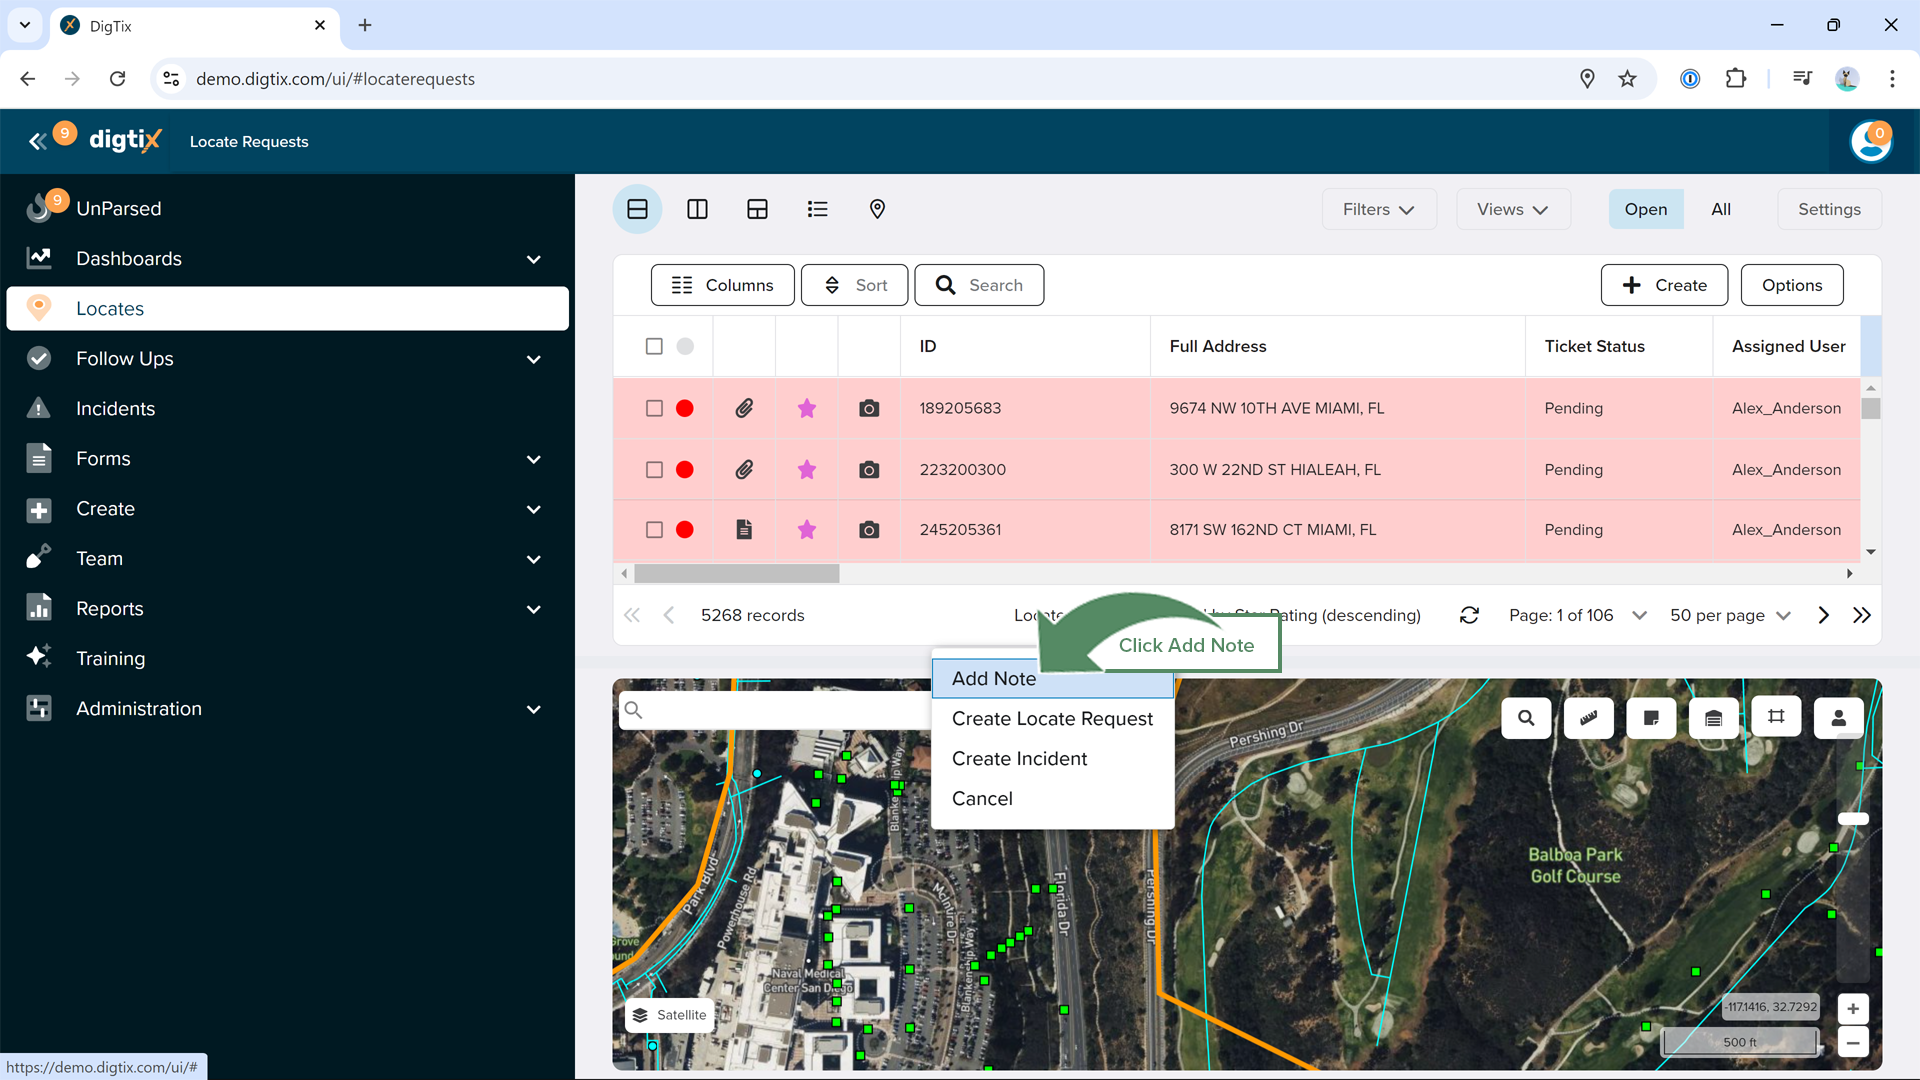Open the Columns button

(722, 285)
